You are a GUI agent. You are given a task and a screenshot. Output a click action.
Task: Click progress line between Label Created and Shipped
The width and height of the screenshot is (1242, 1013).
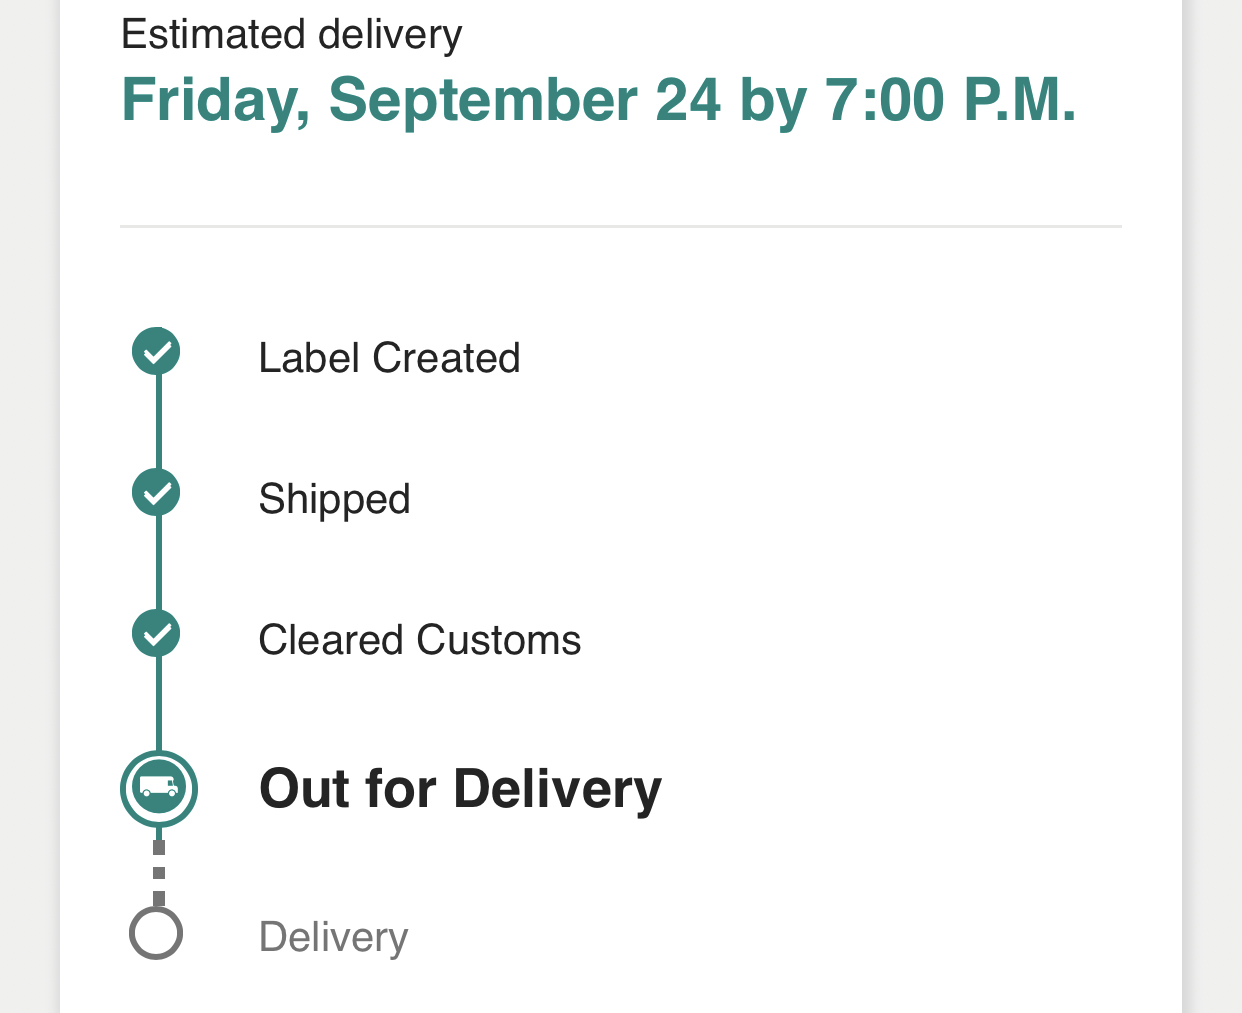(158, 422)
